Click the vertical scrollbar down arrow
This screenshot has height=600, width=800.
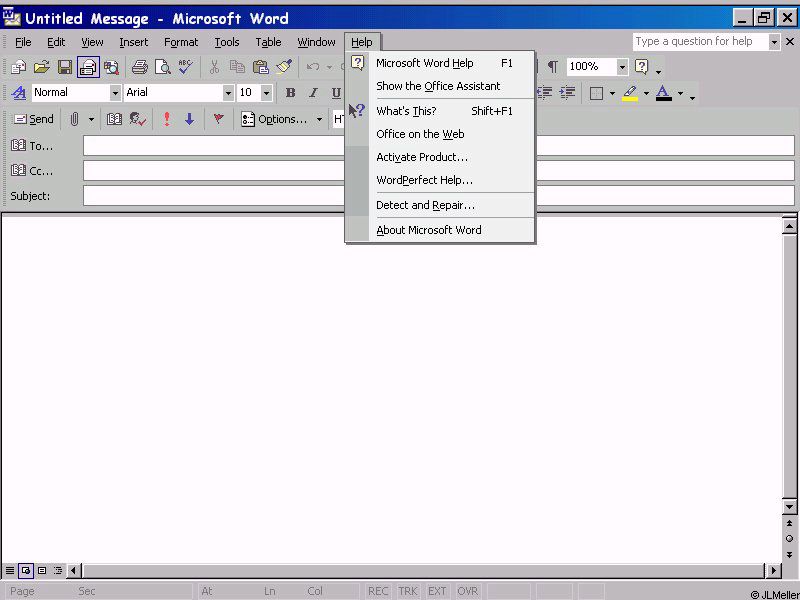tap(789, 507)
